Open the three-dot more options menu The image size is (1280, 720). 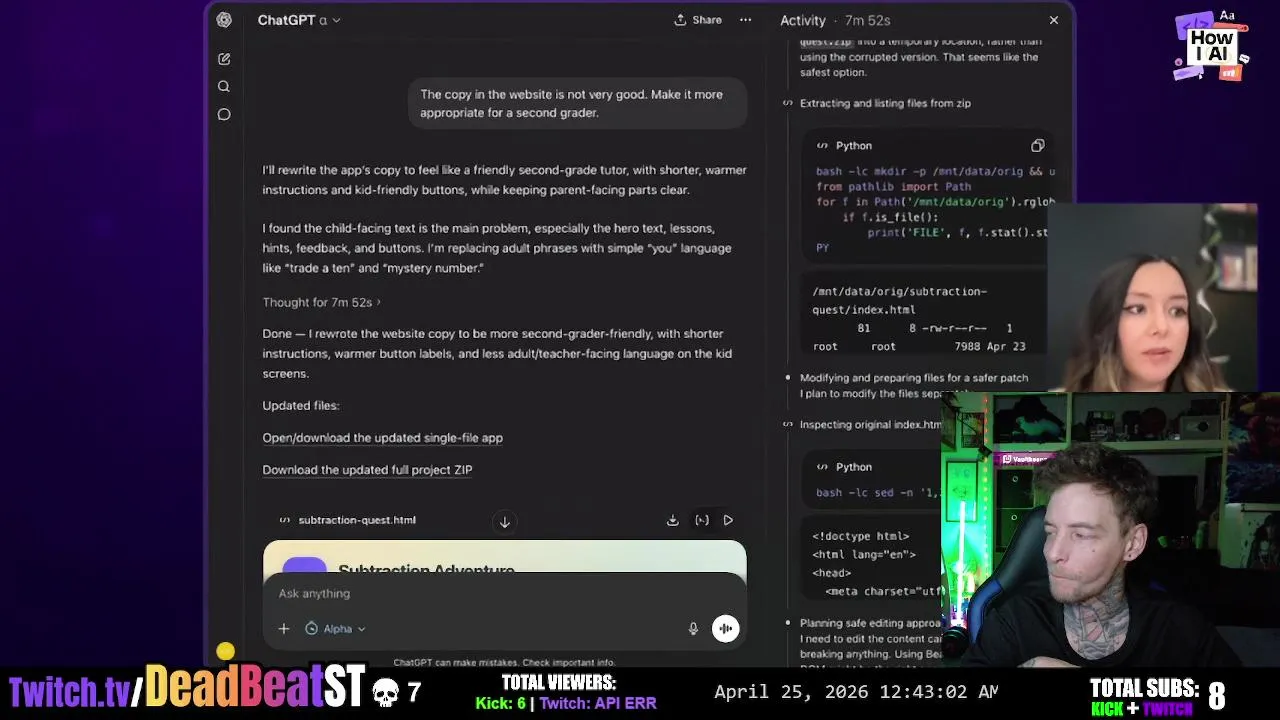(745, 20)
